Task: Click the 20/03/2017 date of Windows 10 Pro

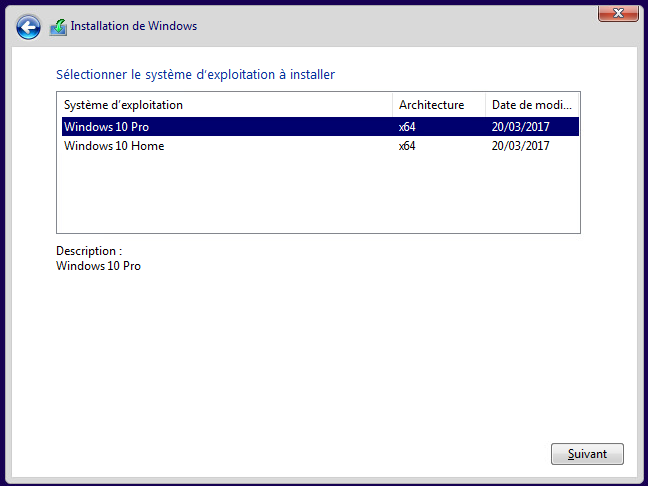Action: click(x=520, y=127)
